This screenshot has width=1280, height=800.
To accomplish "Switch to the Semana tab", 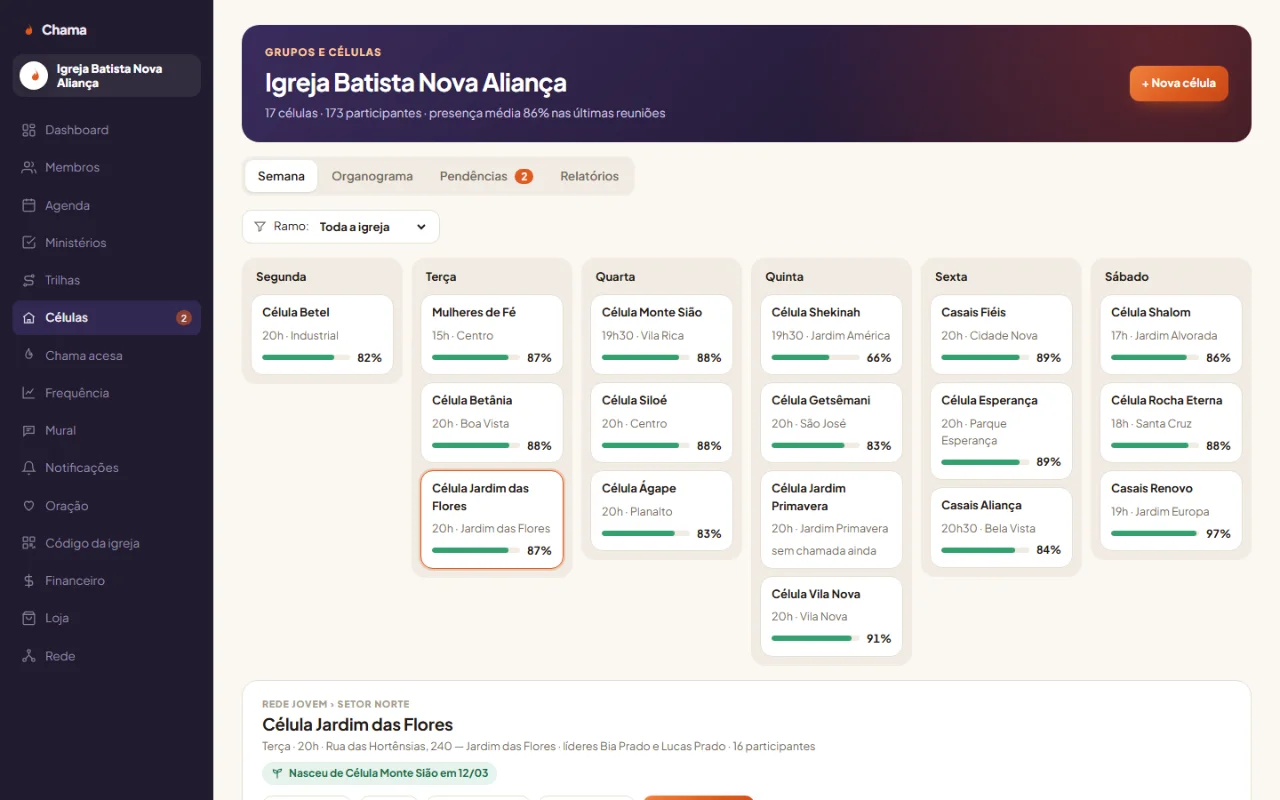I will (x=281, y=176).
